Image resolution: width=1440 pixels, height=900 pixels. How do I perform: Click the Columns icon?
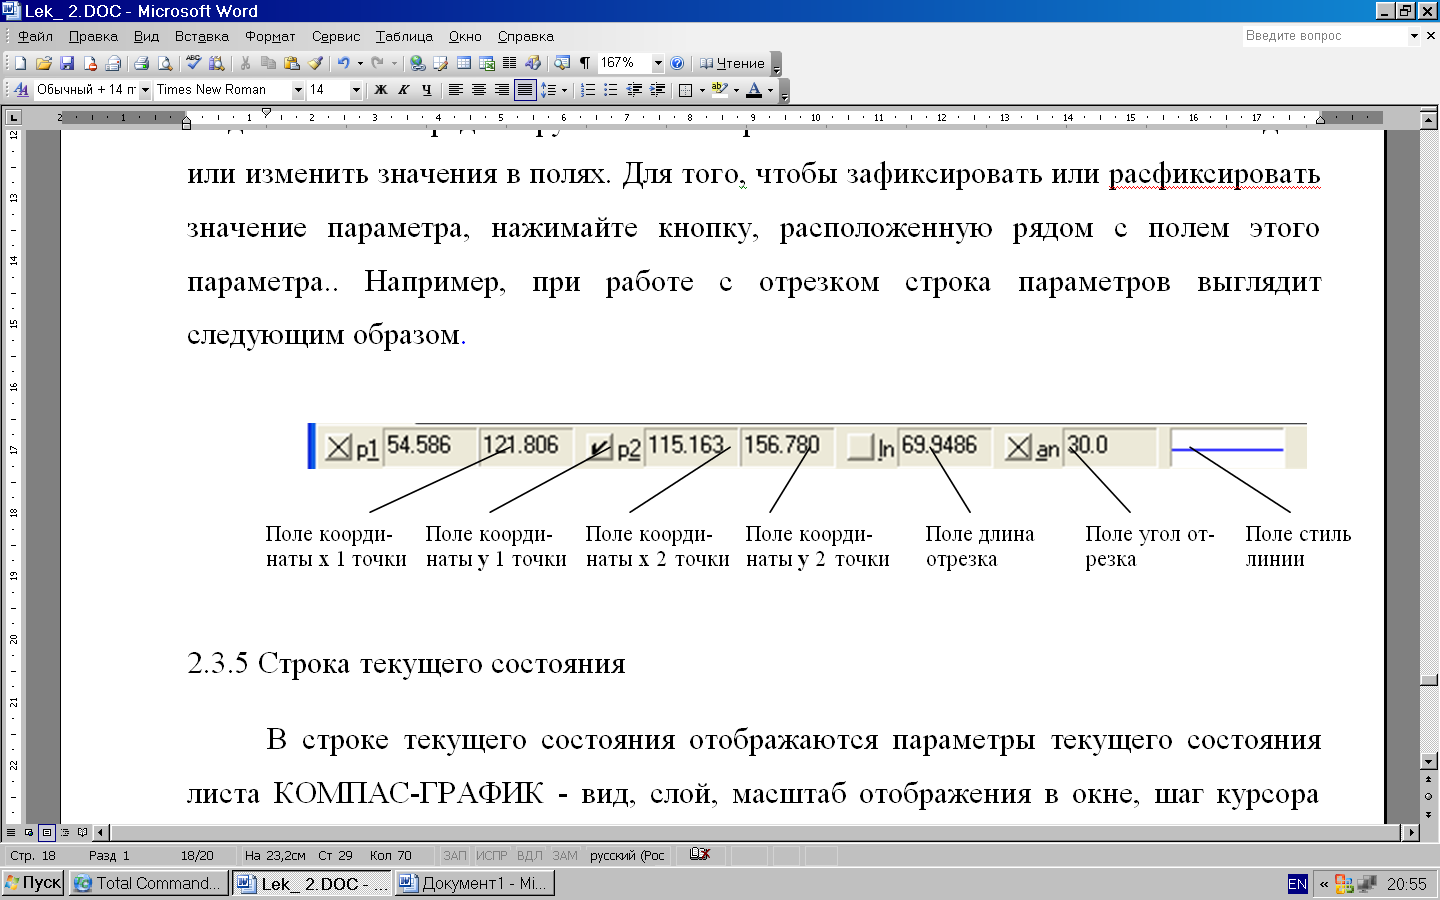[x=509, y=63]
